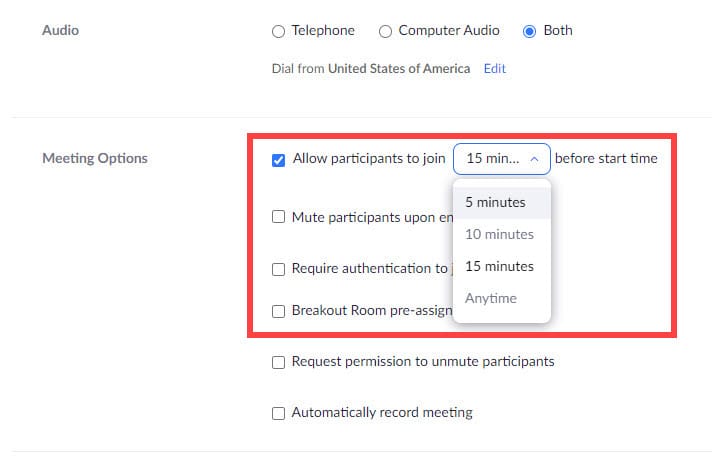Click the dropdown chevron arrow
The width and height of the screenshot is (712, 467).
coord(535,159)
